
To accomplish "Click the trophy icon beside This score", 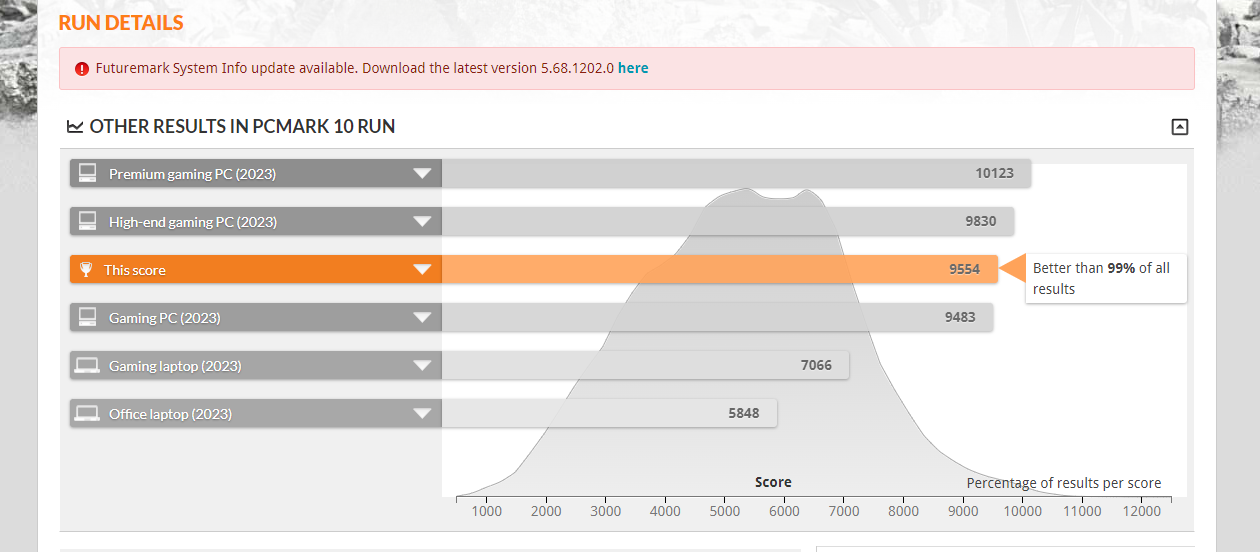I will point(86,269).
